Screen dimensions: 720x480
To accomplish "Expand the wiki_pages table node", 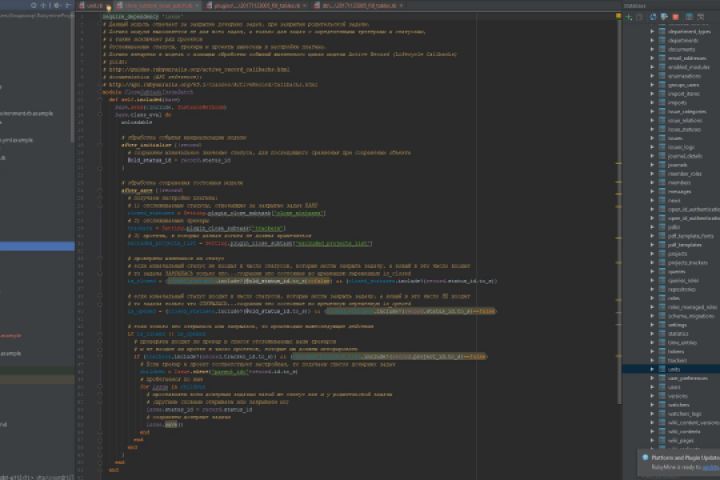I will pos(652,440).
